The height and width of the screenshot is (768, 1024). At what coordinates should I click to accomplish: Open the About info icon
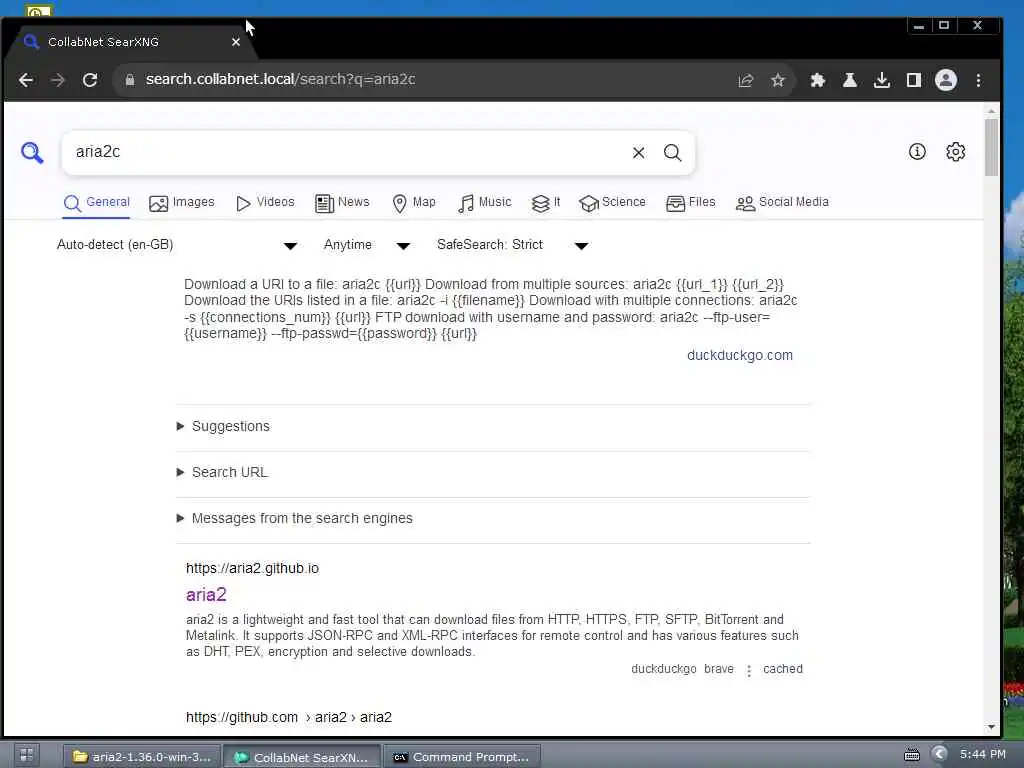[x=917, y=152]
